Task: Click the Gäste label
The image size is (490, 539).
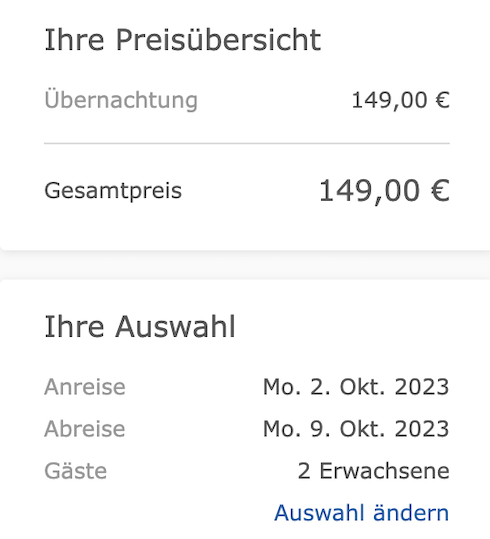Action: 75,471
